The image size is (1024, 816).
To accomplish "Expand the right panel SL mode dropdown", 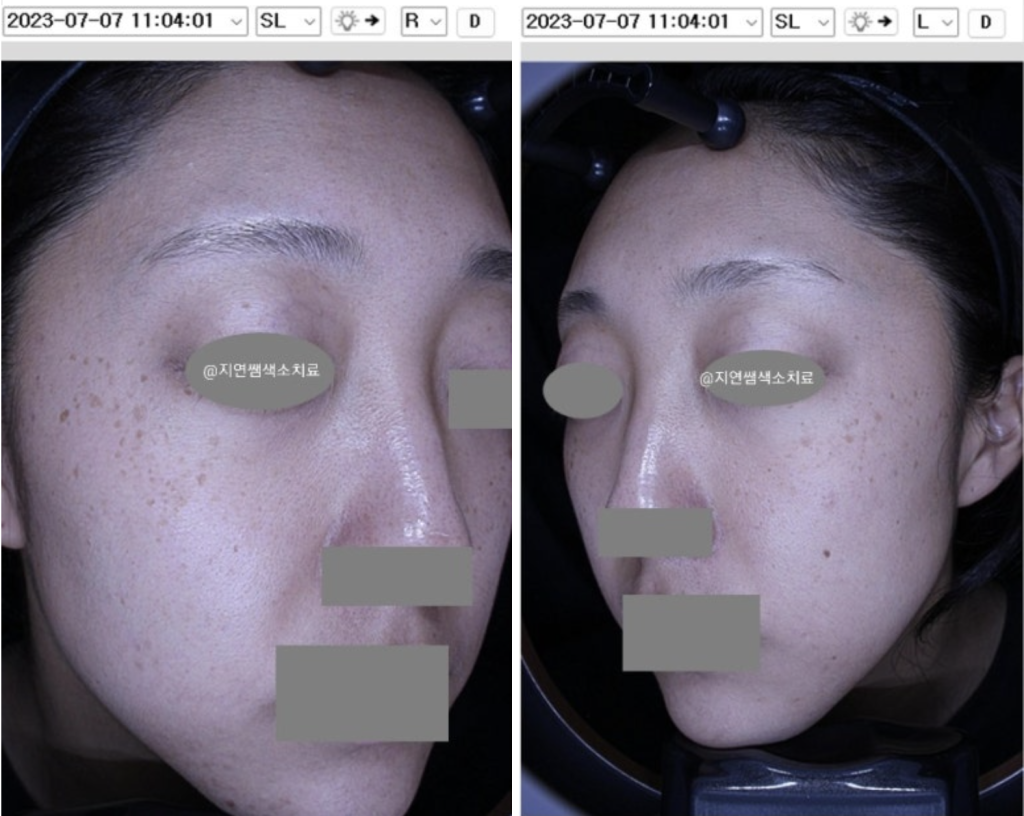I will point(802,21).
